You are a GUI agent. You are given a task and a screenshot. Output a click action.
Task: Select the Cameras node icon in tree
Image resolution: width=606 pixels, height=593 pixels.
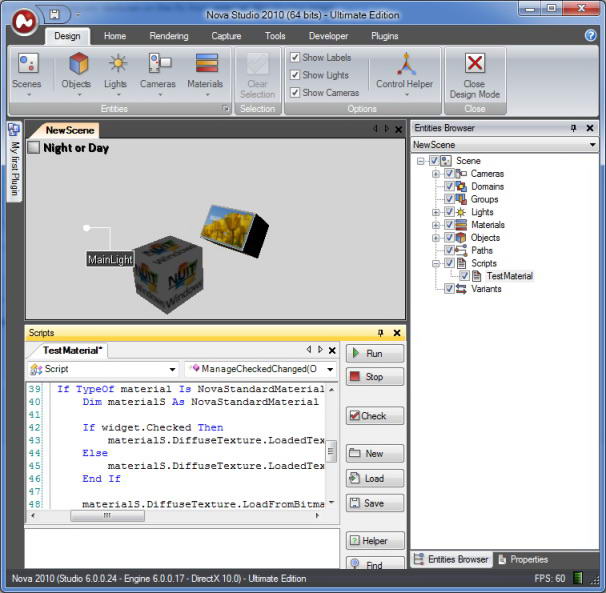coord(461,174)
